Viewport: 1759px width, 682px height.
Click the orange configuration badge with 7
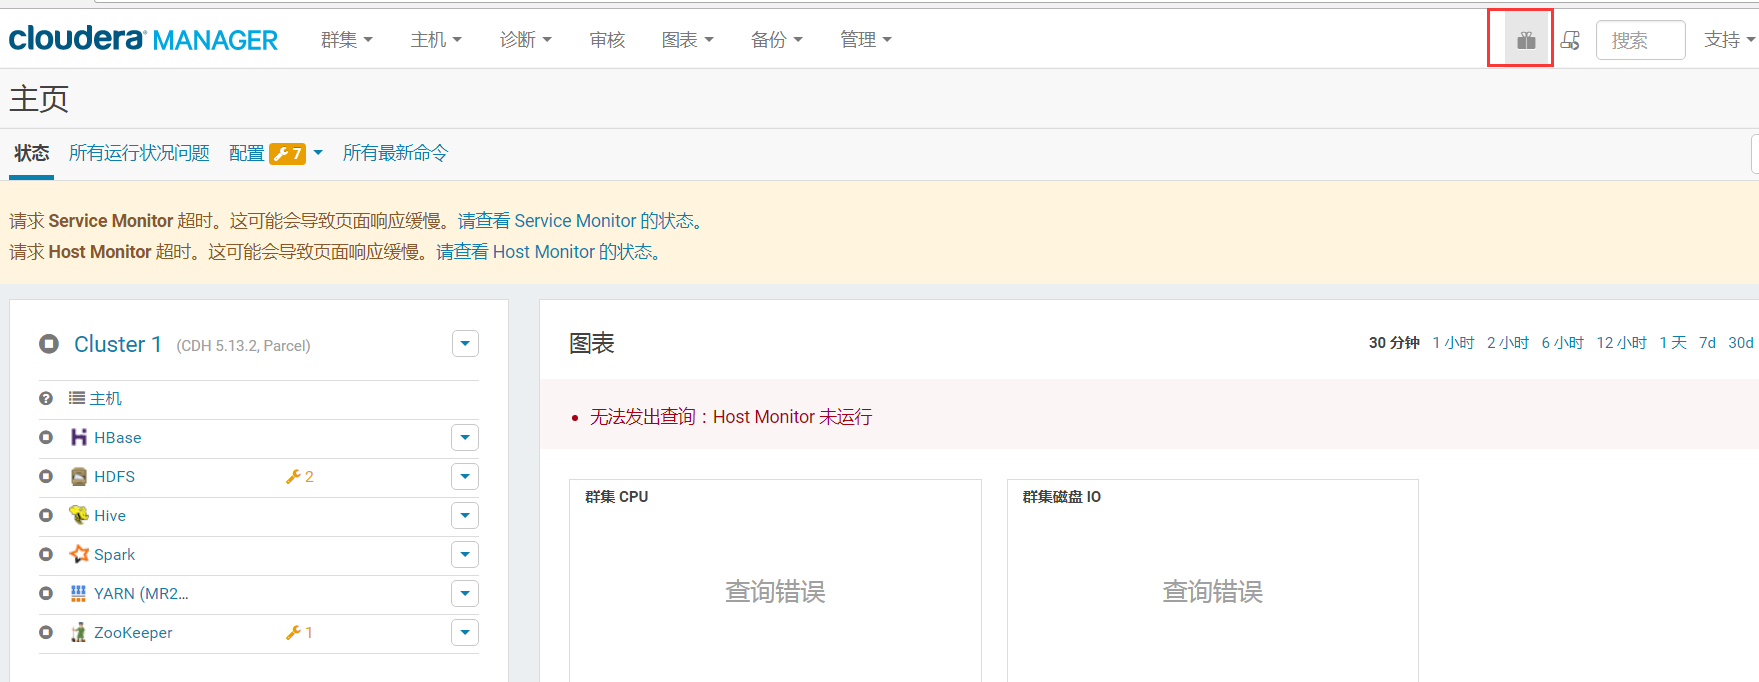(287, 154)
